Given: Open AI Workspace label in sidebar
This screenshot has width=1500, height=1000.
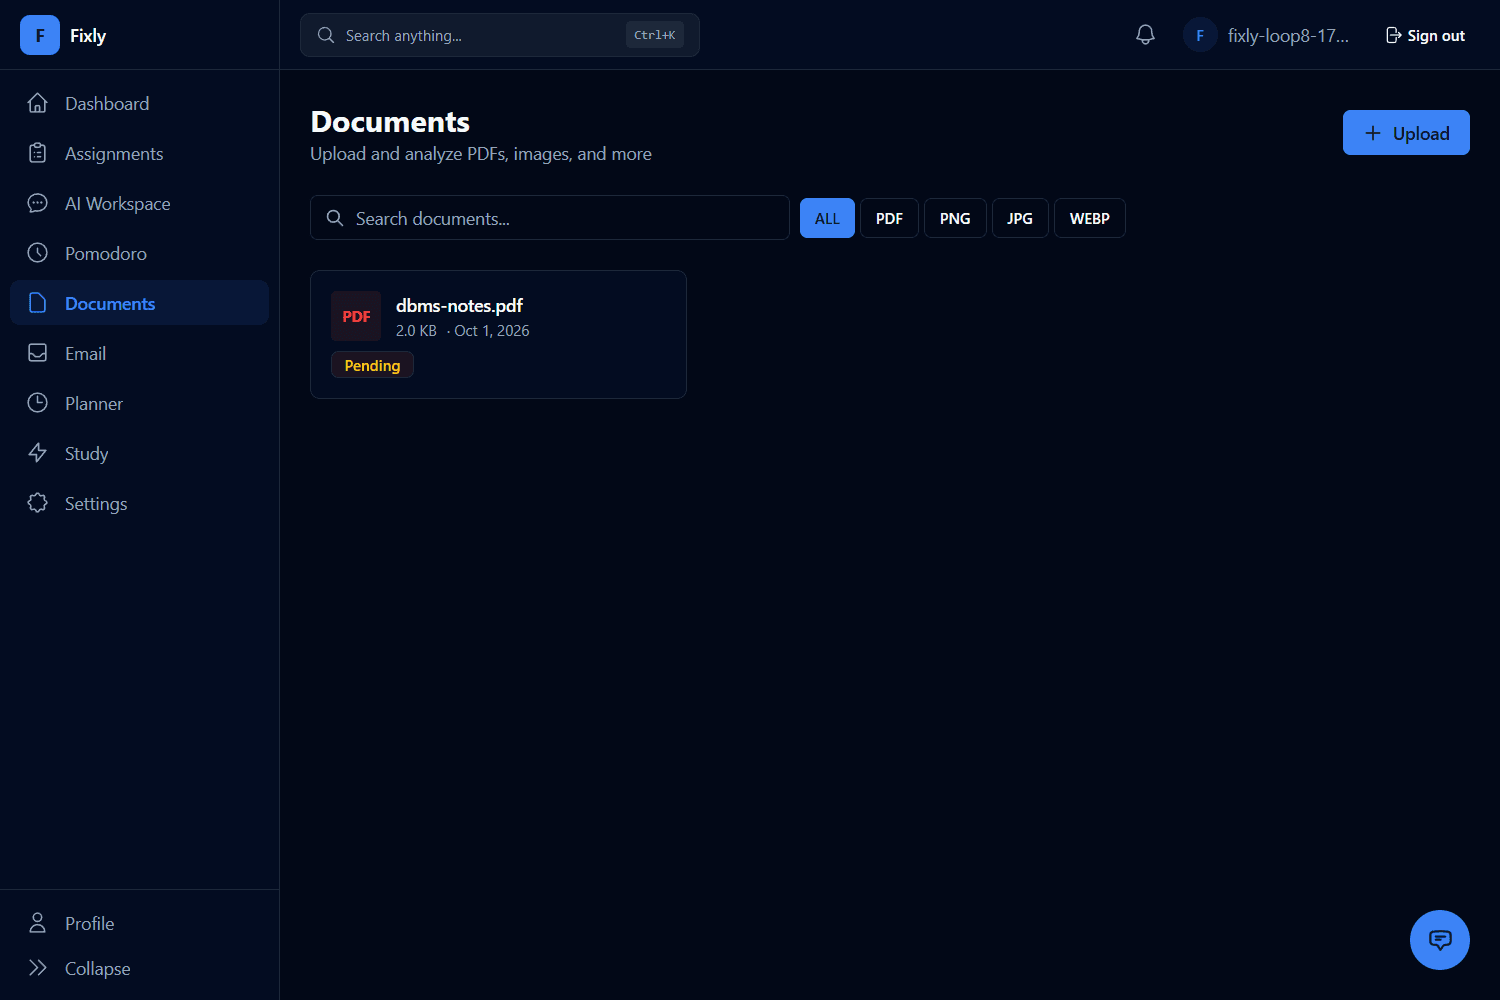Looking at the screenshot, I should (118, 204).
